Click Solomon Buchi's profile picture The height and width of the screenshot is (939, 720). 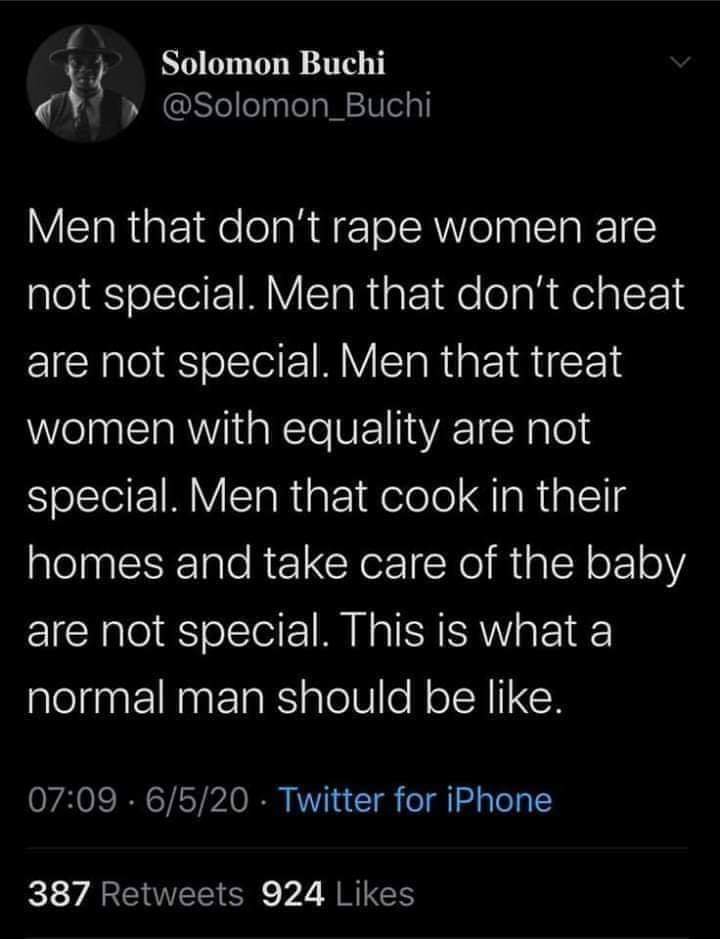click(x=79, y=83)
